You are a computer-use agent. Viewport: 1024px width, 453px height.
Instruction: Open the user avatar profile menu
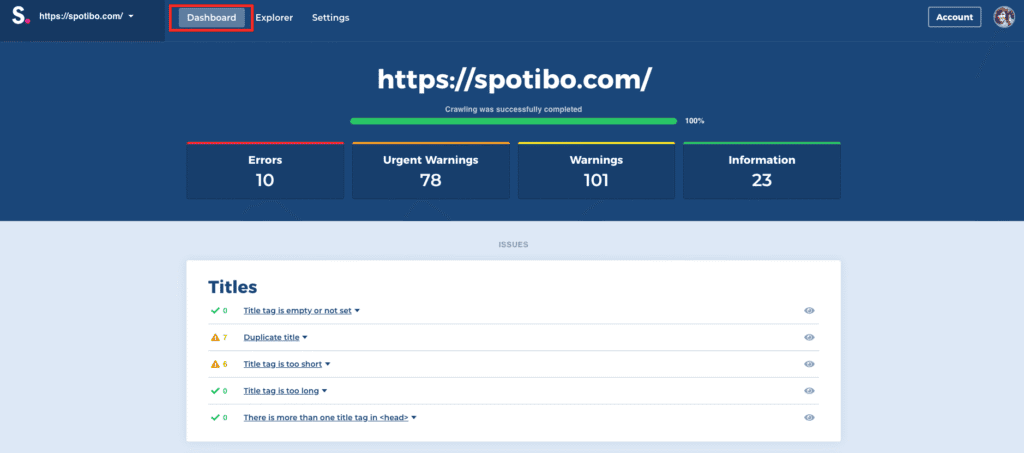click(x=1003, y=17)
